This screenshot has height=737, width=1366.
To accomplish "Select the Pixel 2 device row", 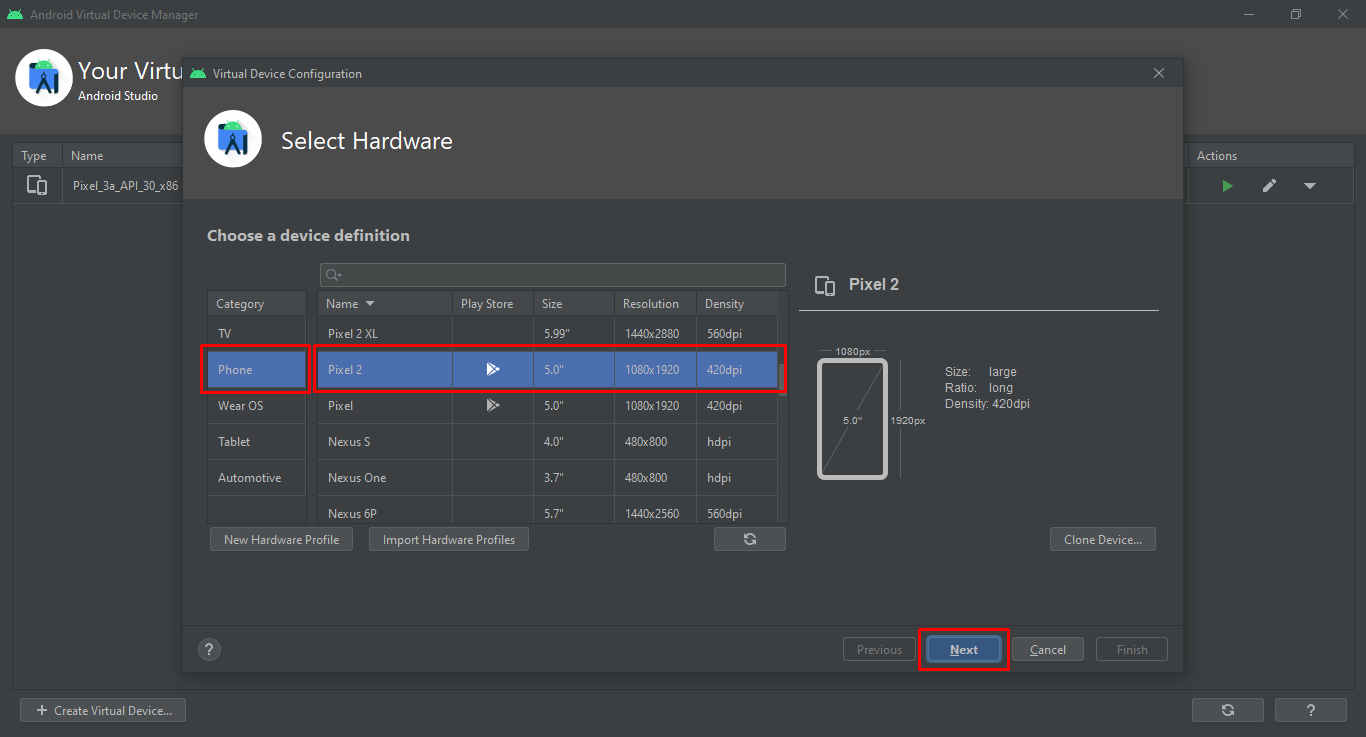I will click(x=548, y=369).
